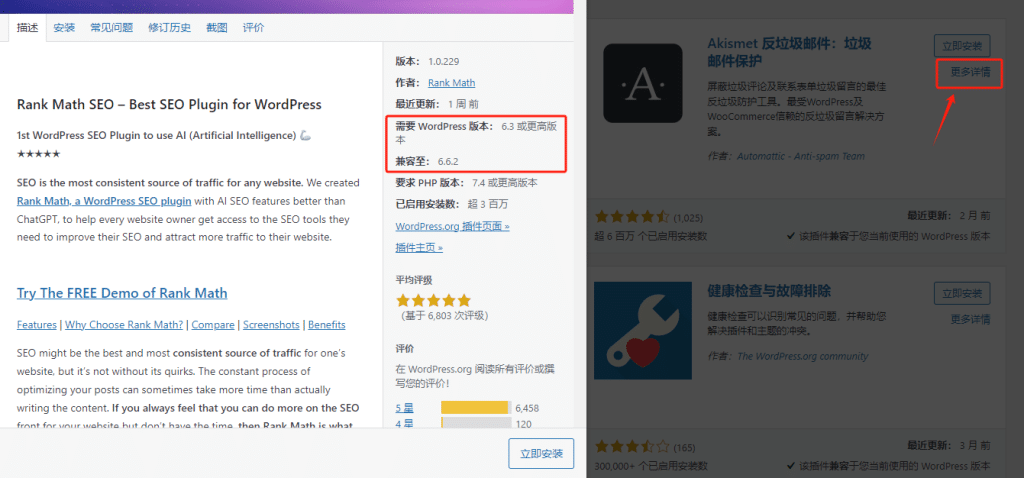Viewport: 1024px width, 478px height.
Task: Switch to the 描述 tab
Action: [28, 27]
